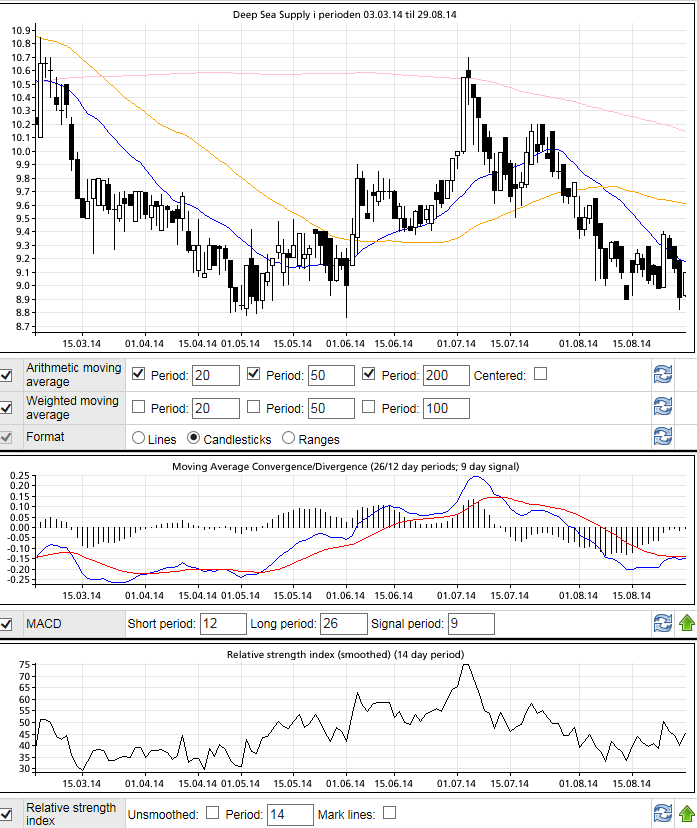The image size is (697, 828).
Task: Click green up arrow in MACD row
Action: (x=686, y=623)
